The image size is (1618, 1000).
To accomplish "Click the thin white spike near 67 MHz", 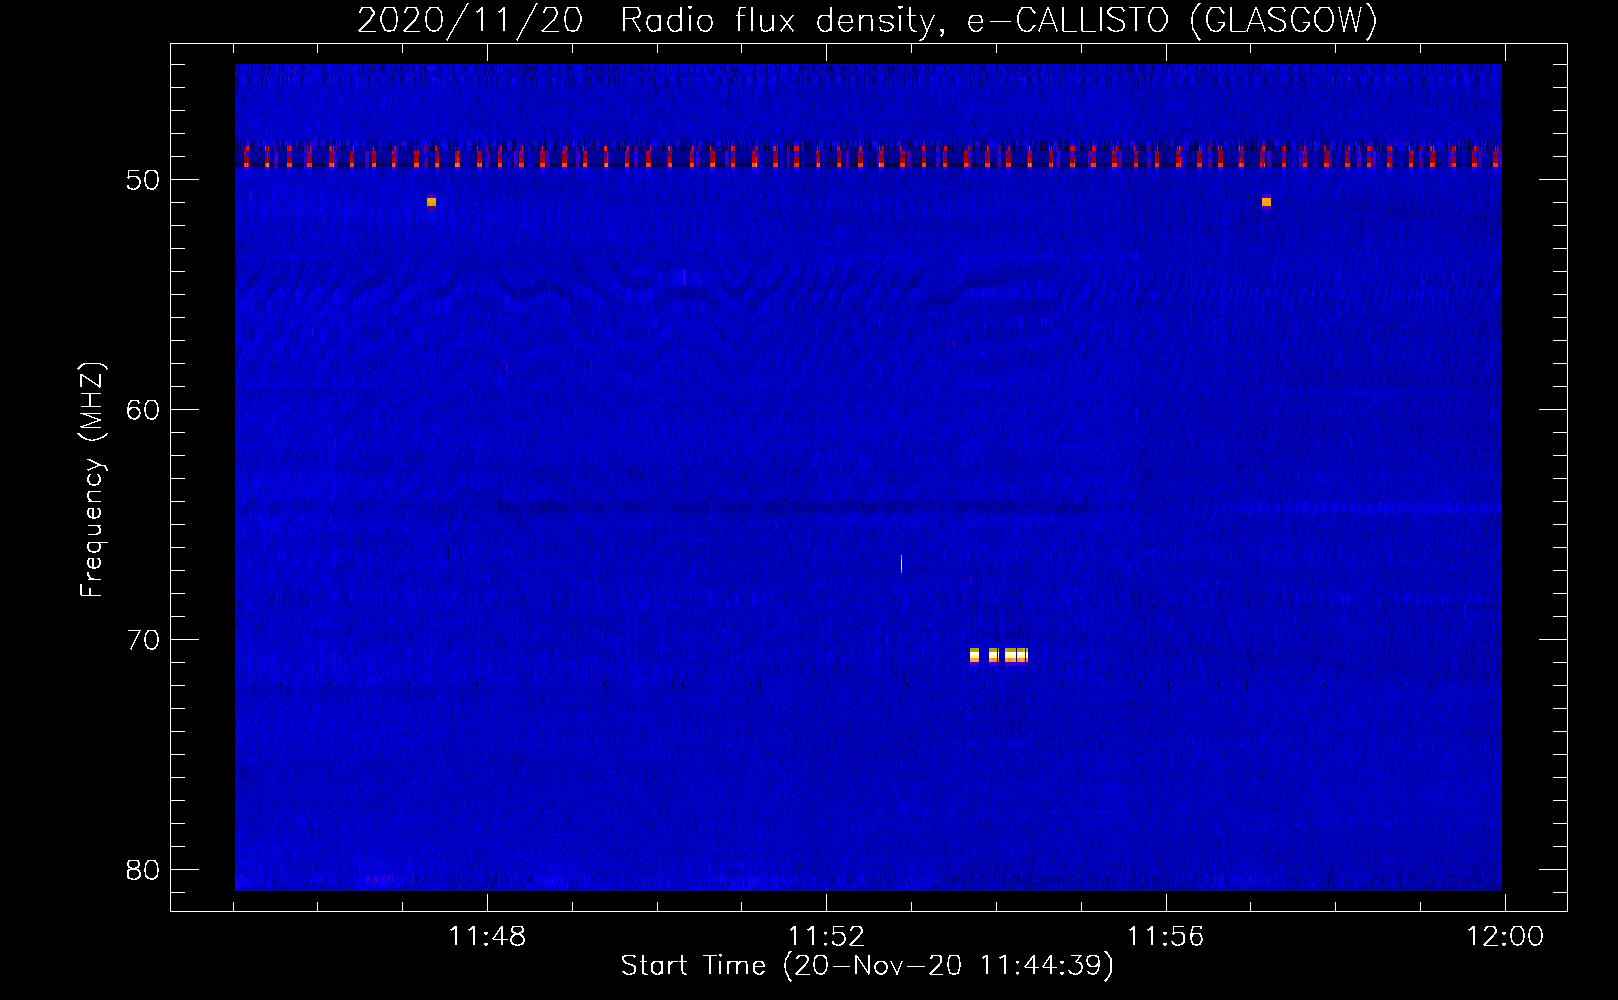I will 901,564.
